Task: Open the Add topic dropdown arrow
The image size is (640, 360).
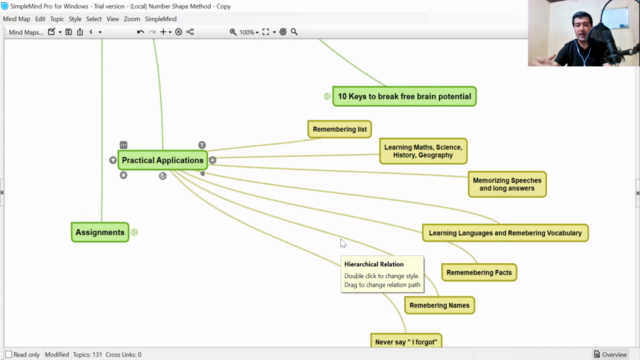Action: tap(170, 32)
